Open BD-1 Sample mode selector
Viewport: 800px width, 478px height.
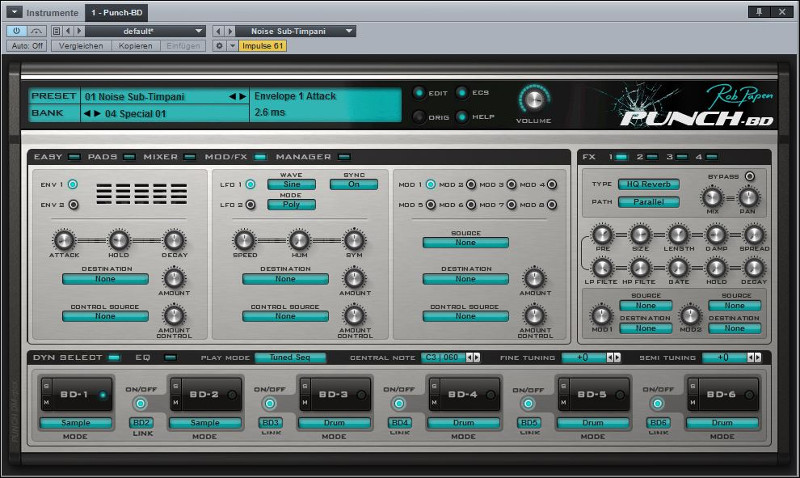pos(76,423)
